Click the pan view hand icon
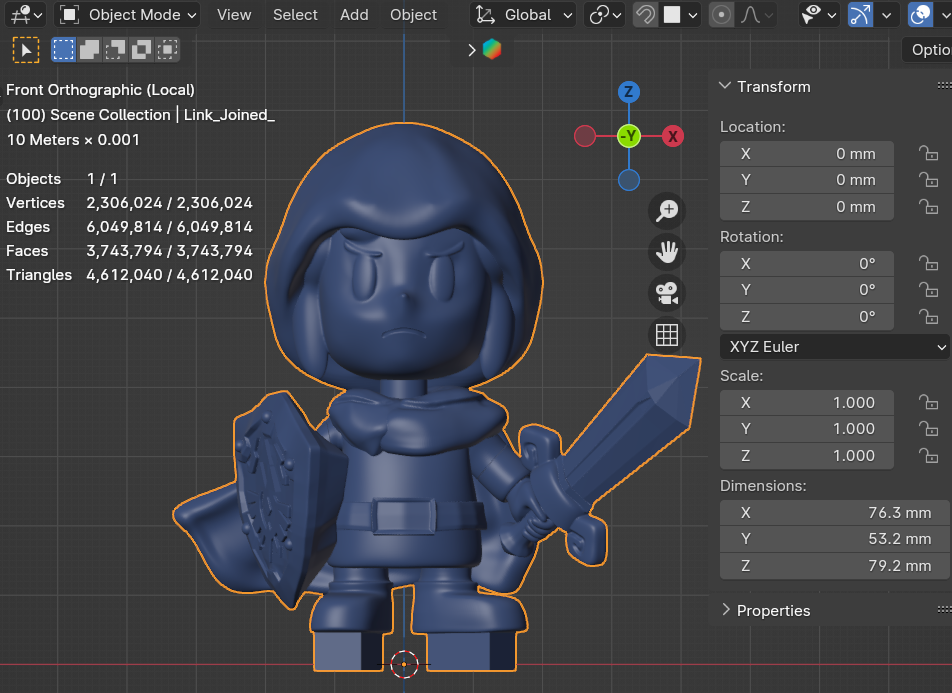 click(x=667, y=252)
